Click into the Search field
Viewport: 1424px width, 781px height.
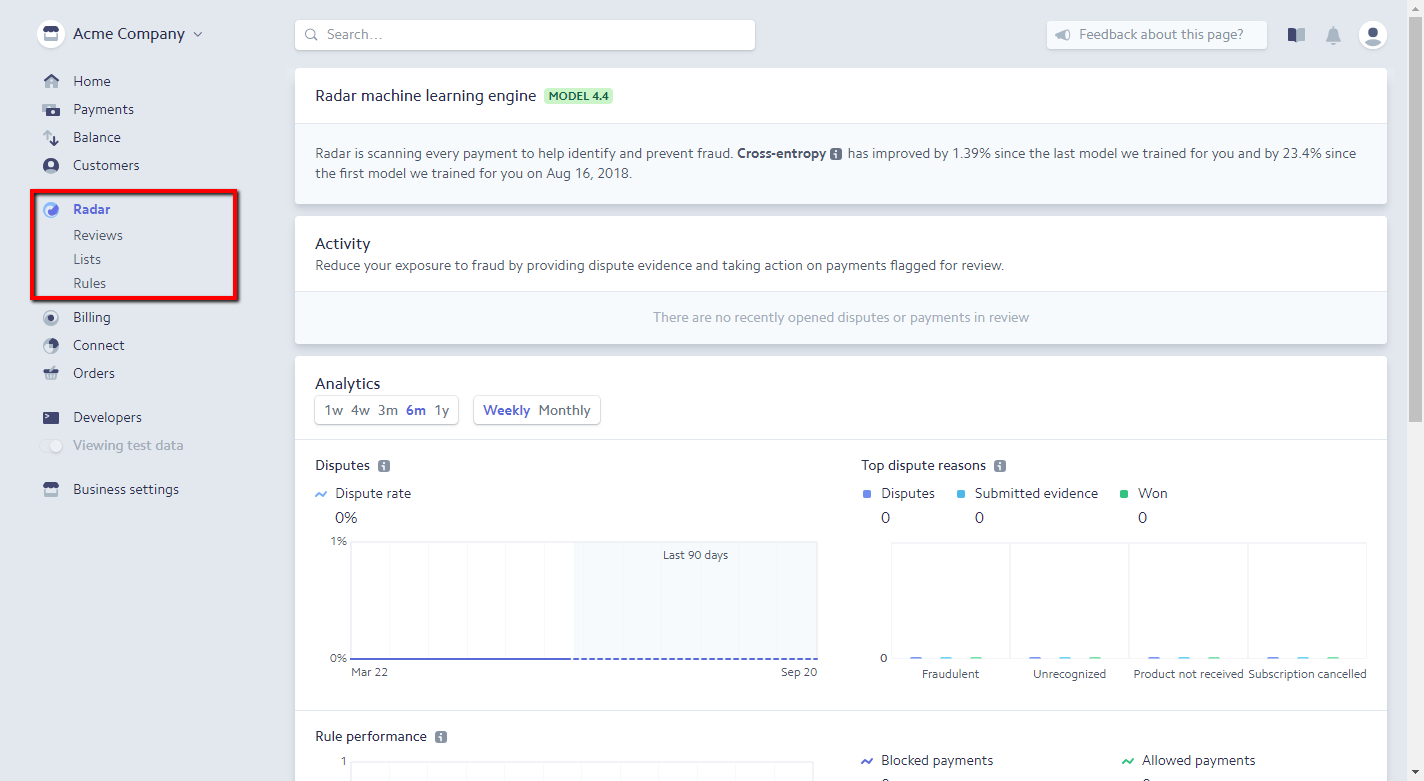[x=525, y=34]
